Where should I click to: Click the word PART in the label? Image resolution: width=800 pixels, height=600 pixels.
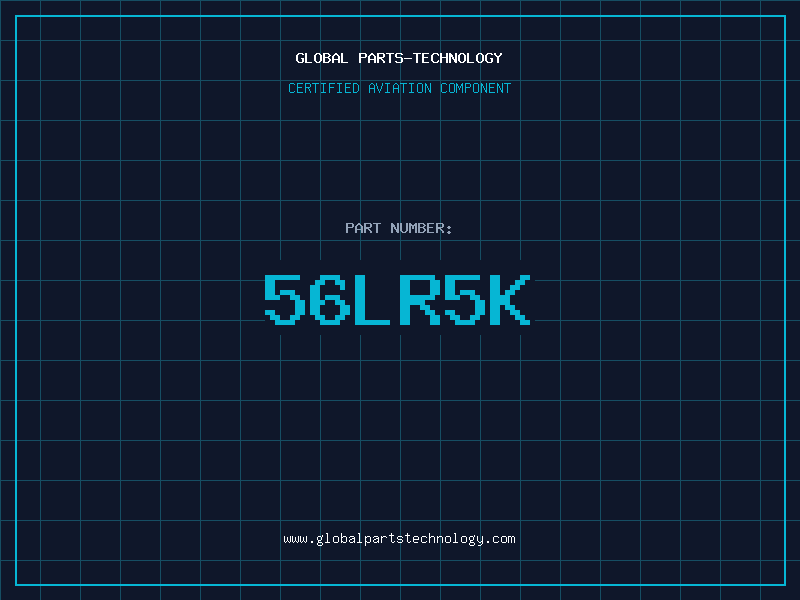click(x=363, y=228)
